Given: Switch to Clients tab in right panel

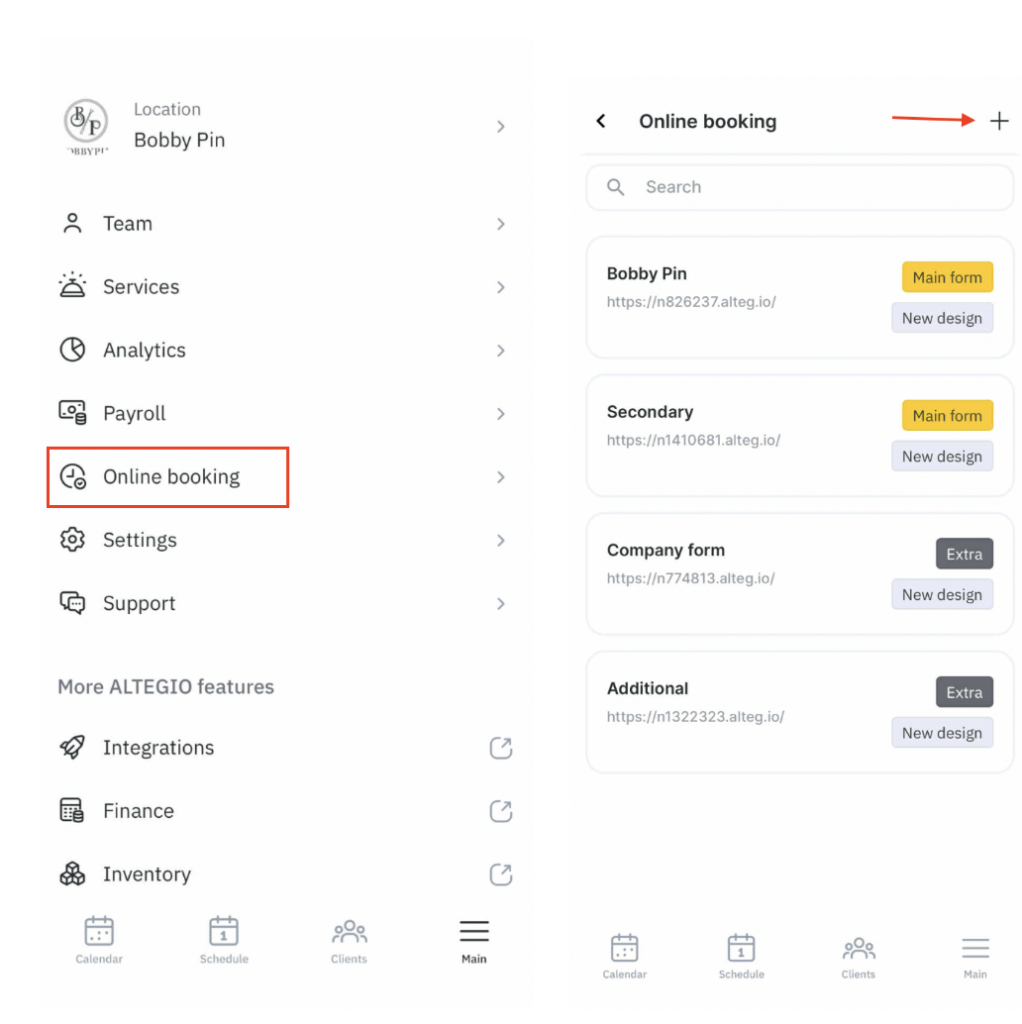Looking at the screenshot, I should 858,956.
